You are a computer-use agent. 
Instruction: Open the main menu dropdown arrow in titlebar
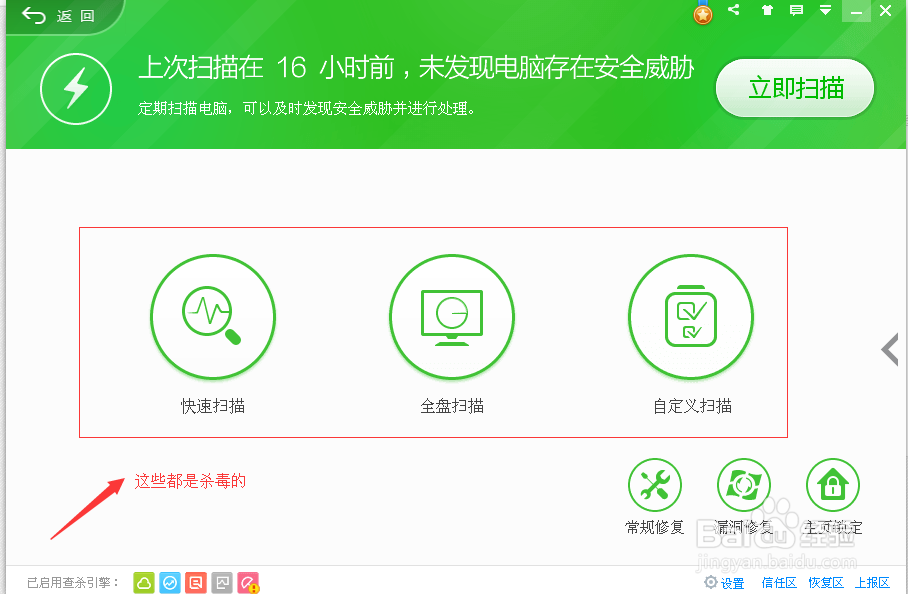point(824,11)
